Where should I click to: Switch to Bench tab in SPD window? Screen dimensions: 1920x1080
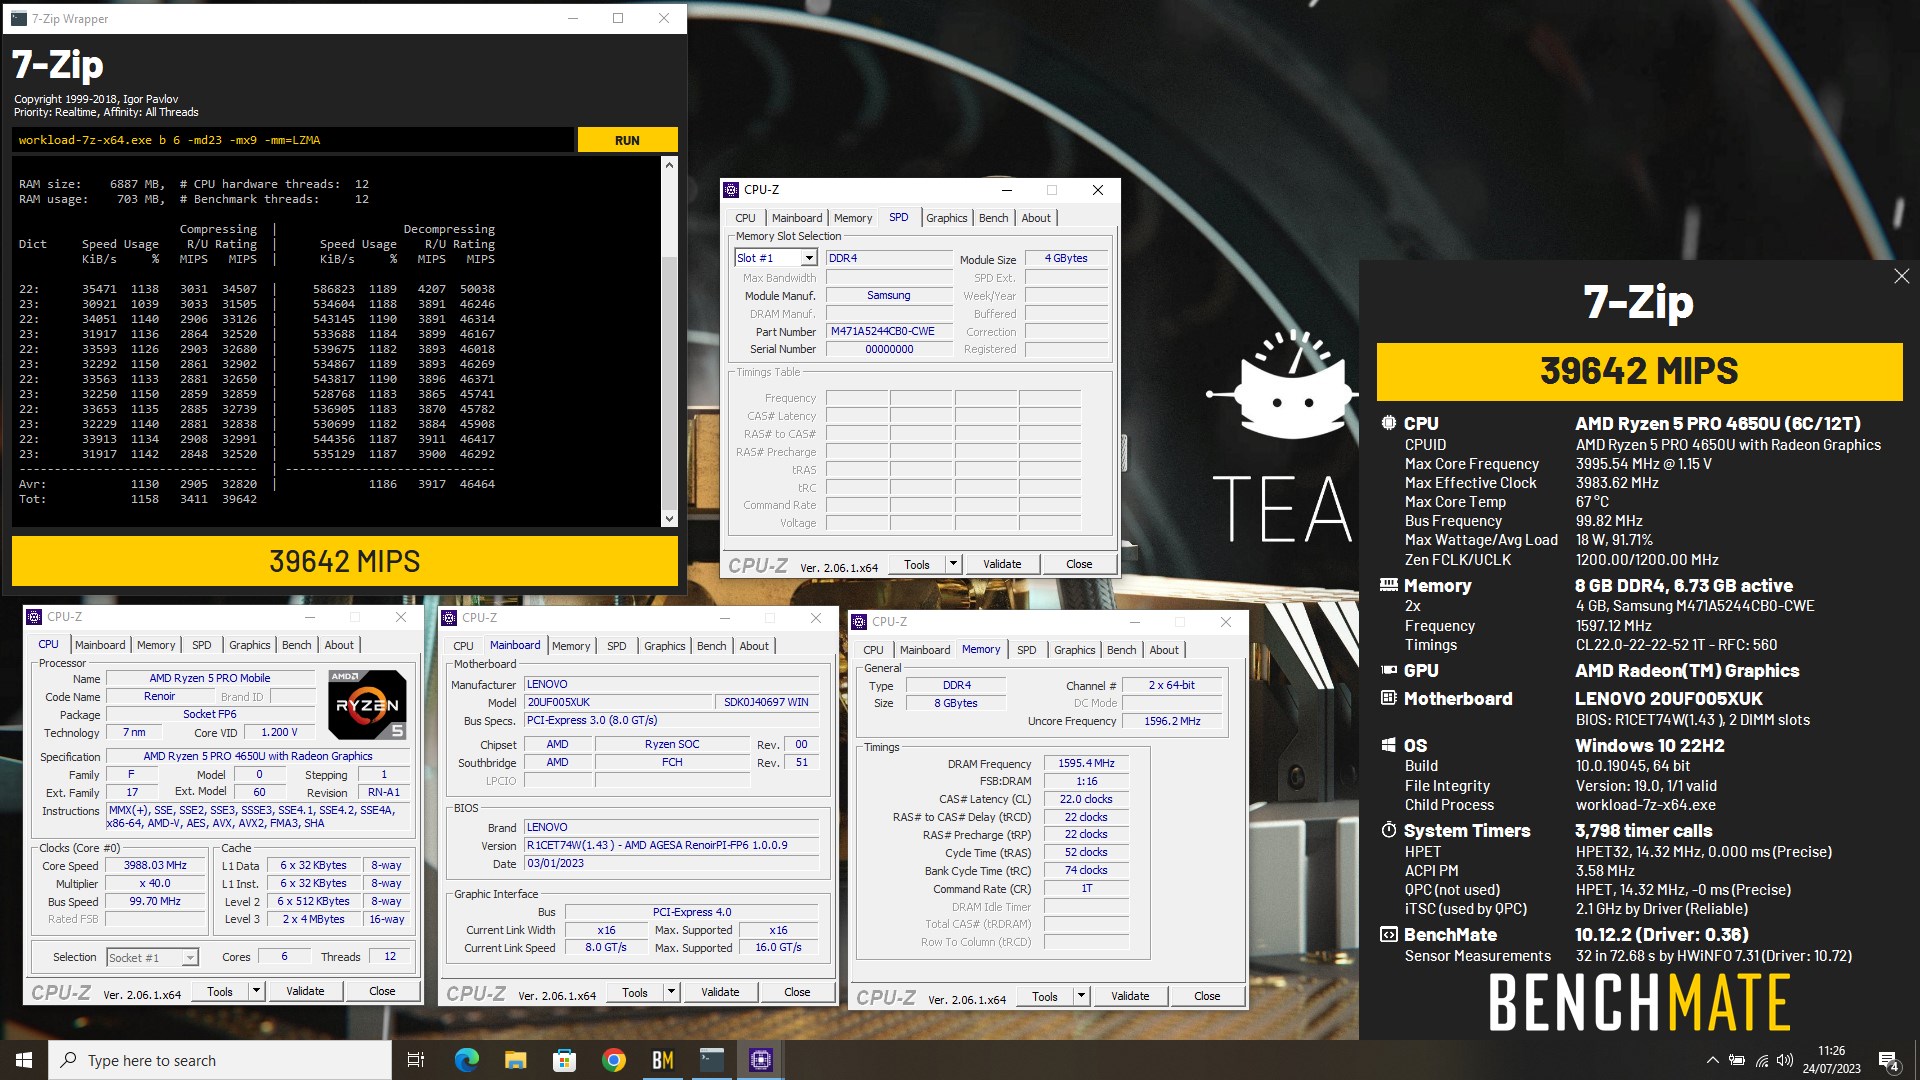[x=993, y=218]
